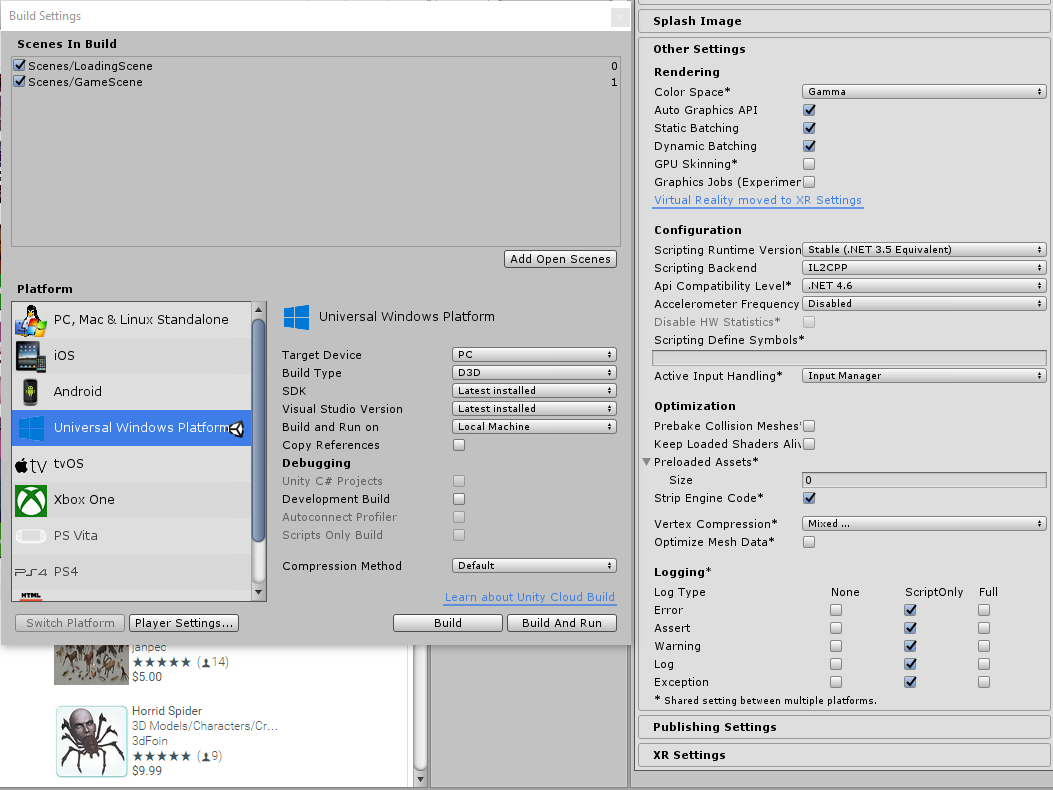Open Visual Studio Version dropdown
Screen dimensions: 1053x790
(x=534, y=408)
